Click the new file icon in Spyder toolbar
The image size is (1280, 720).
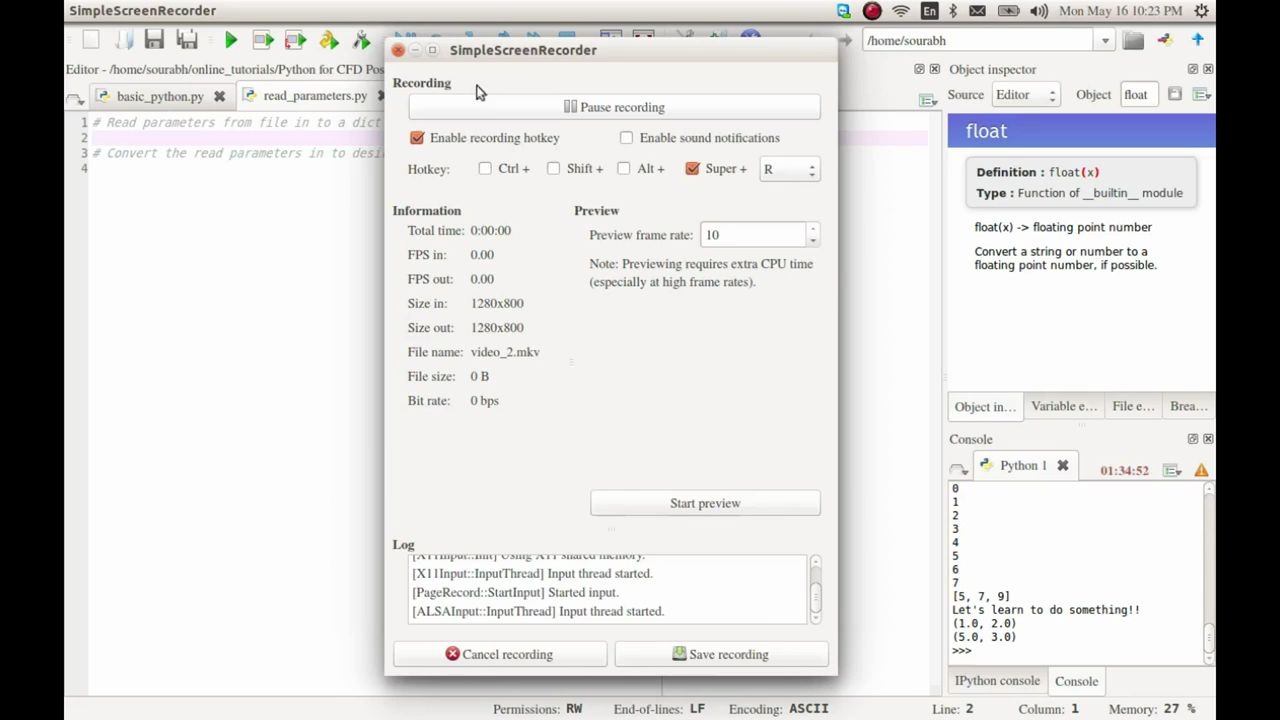[x=91, y=40]
